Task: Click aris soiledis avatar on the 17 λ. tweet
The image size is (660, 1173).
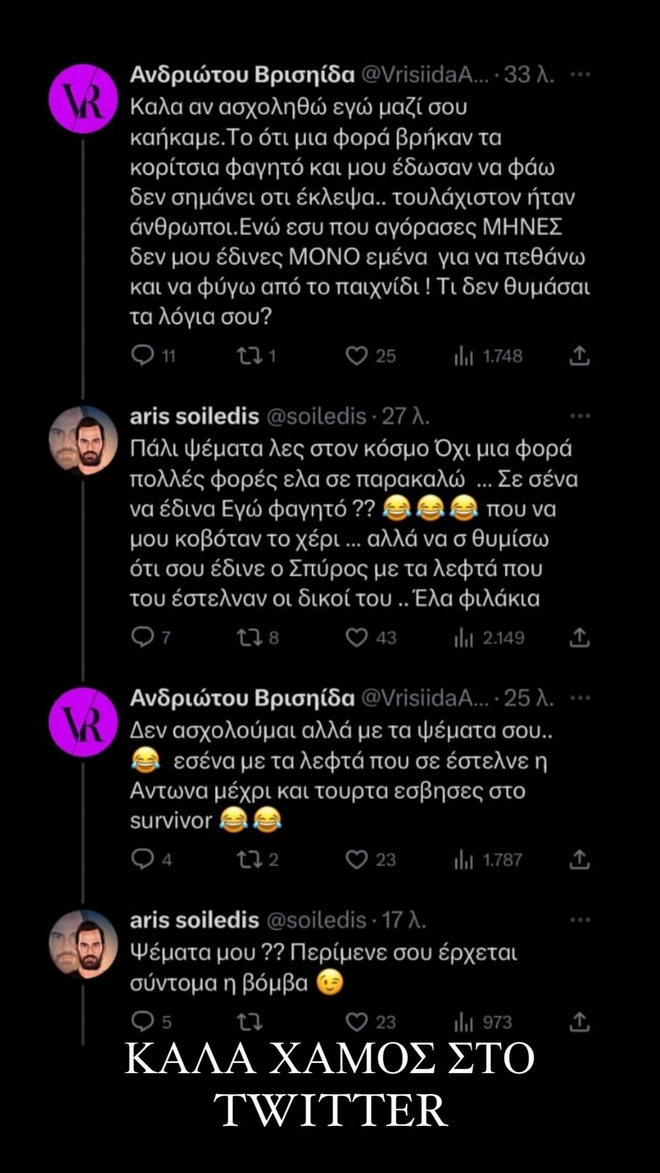Action: coord(83,943)
